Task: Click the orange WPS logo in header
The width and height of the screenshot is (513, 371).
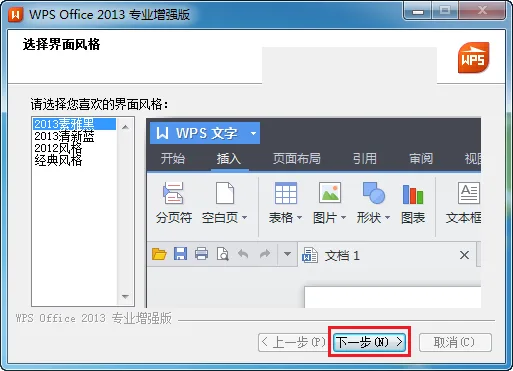Action: 474,57
